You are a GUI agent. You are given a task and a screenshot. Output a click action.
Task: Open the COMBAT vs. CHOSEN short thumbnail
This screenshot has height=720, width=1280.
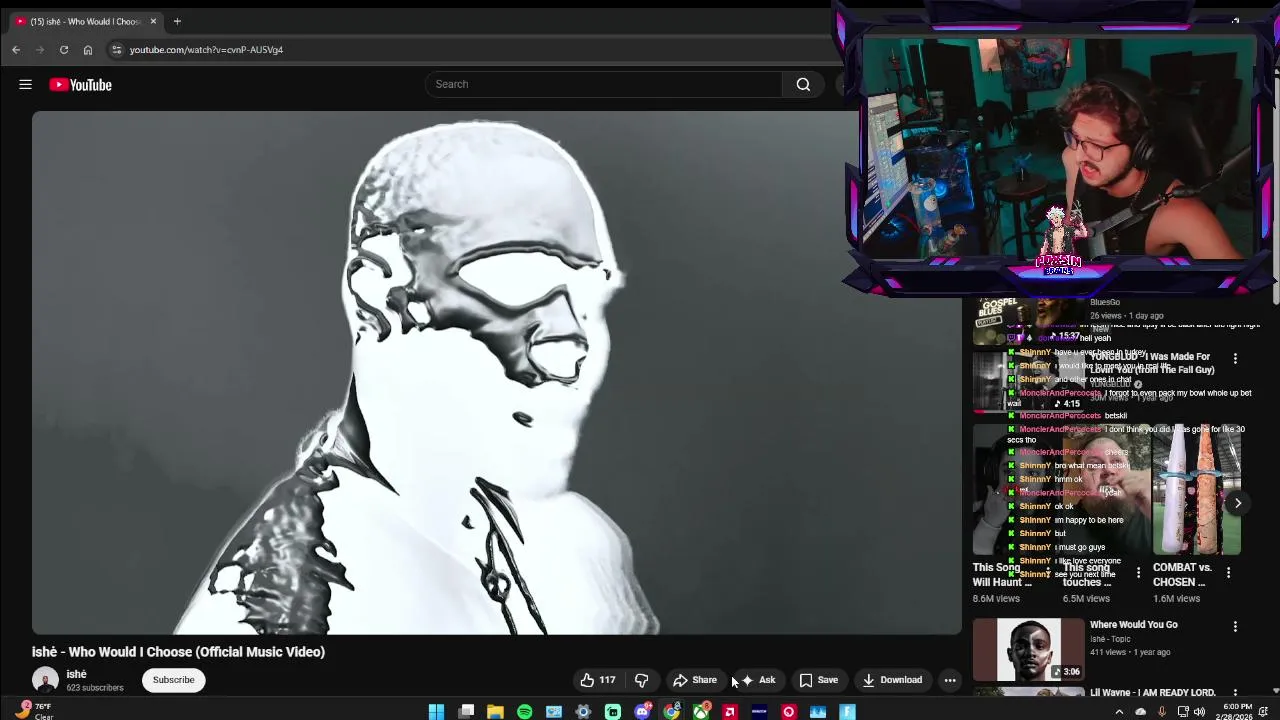click(1197, 490)
